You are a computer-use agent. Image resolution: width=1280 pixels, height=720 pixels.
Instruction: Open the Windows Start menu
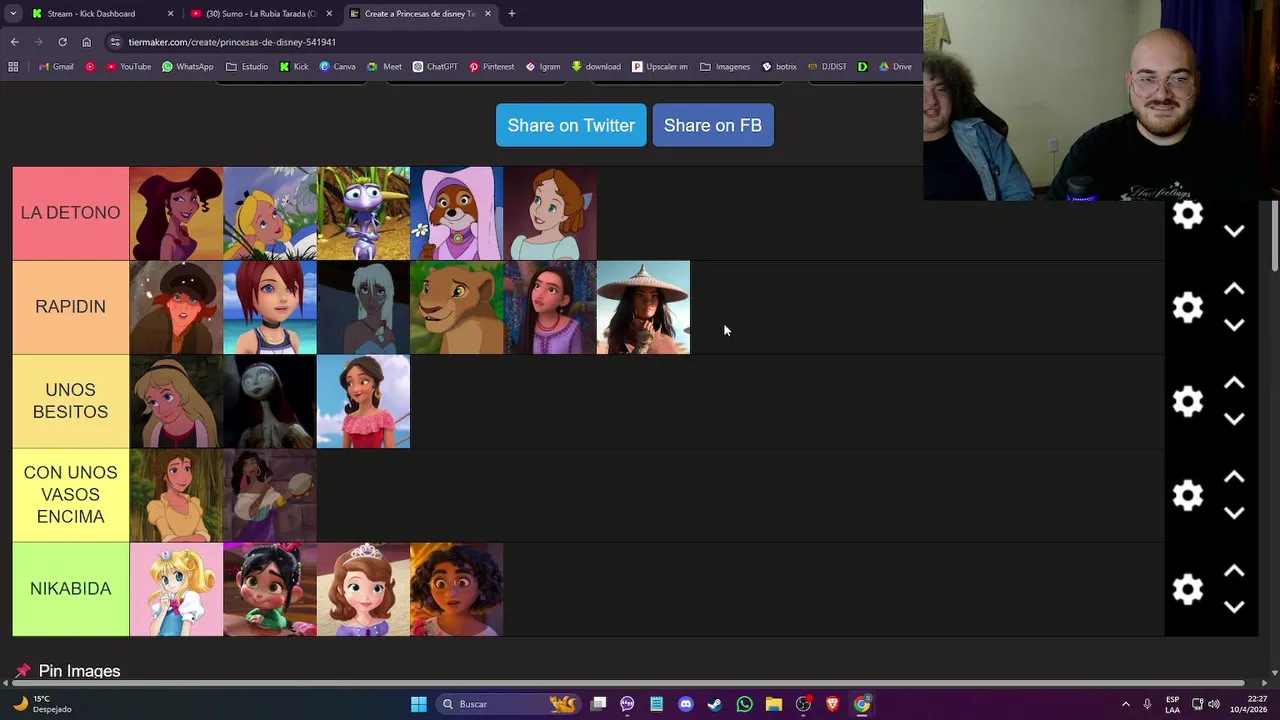pos(419,704)
